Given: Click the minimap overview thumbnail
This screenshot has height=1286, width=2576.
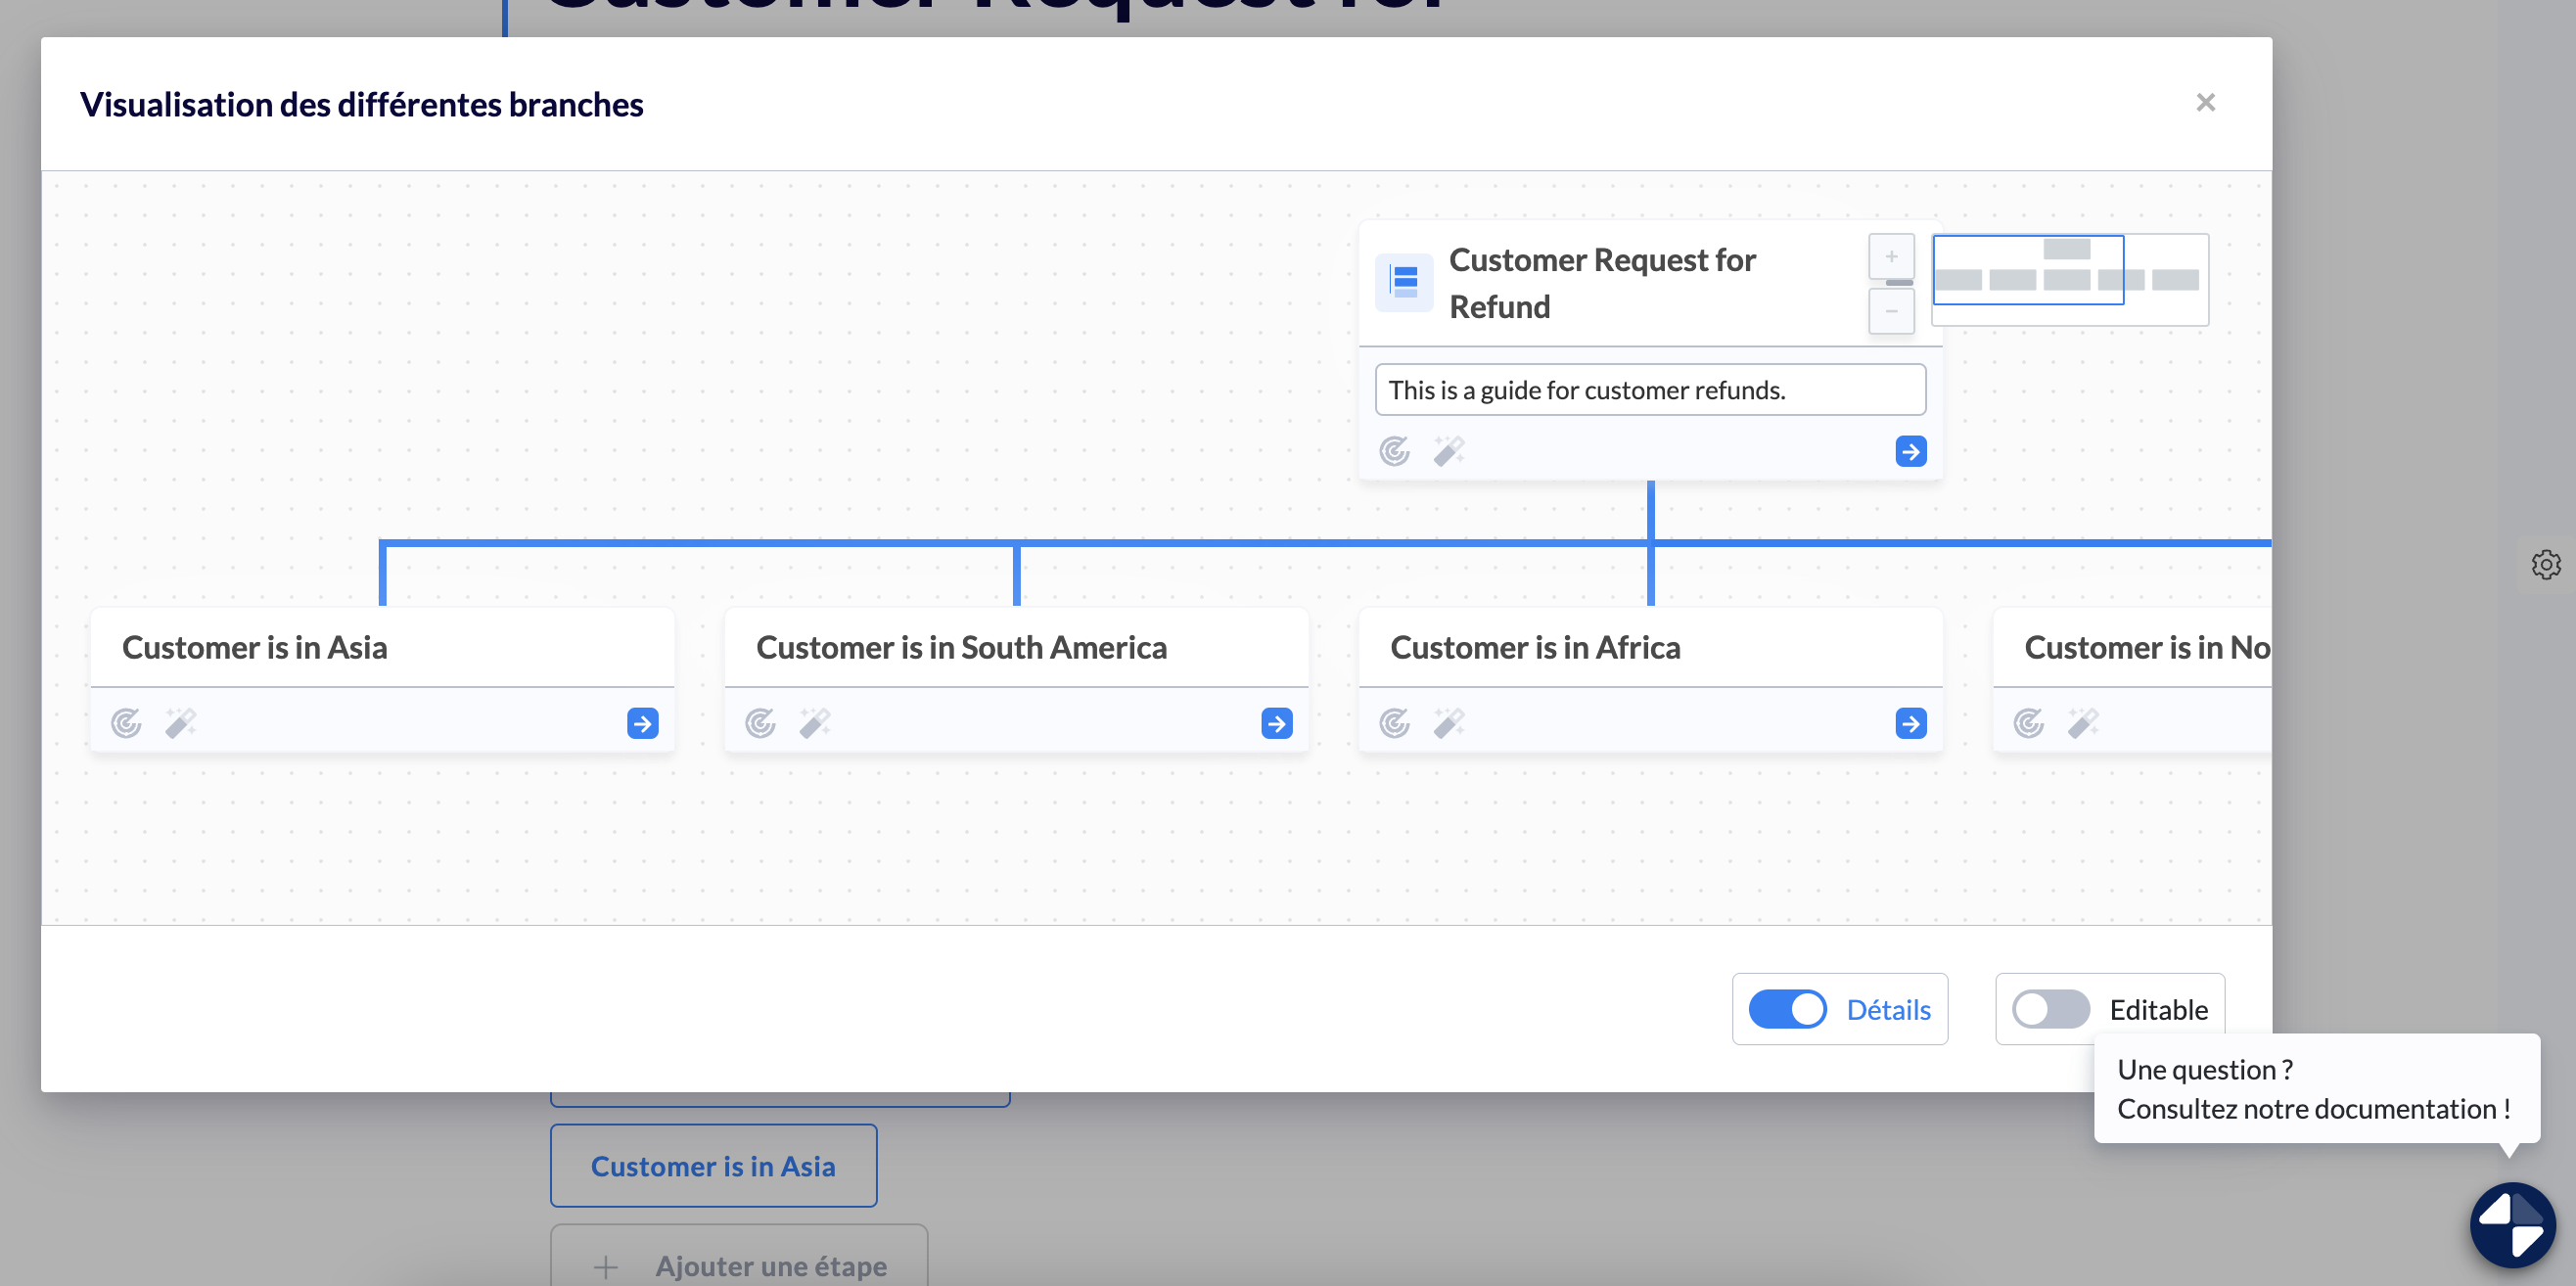Looking at the screenshot, I should (2069, 279).
